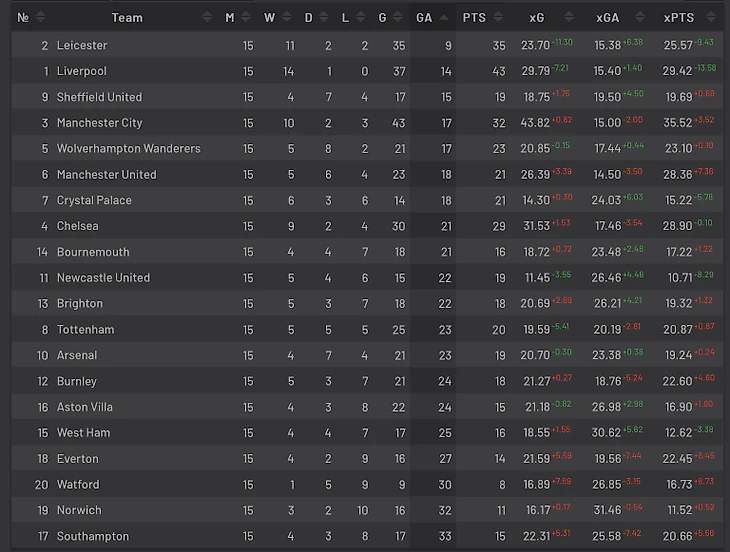730x552 pixels.
Task: Click the PTS column header label
Action: pyautogui.click(x=474, y=18)
